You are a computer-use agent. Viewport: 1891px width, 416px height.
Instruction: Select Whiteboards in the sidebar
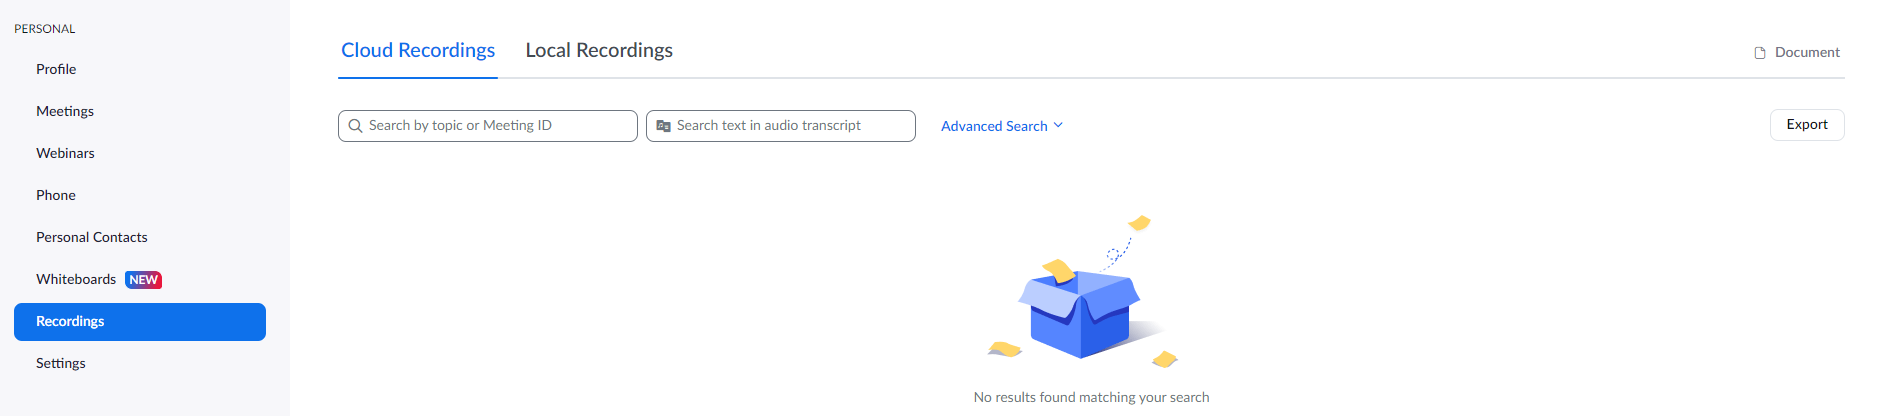tap(76, 279)
